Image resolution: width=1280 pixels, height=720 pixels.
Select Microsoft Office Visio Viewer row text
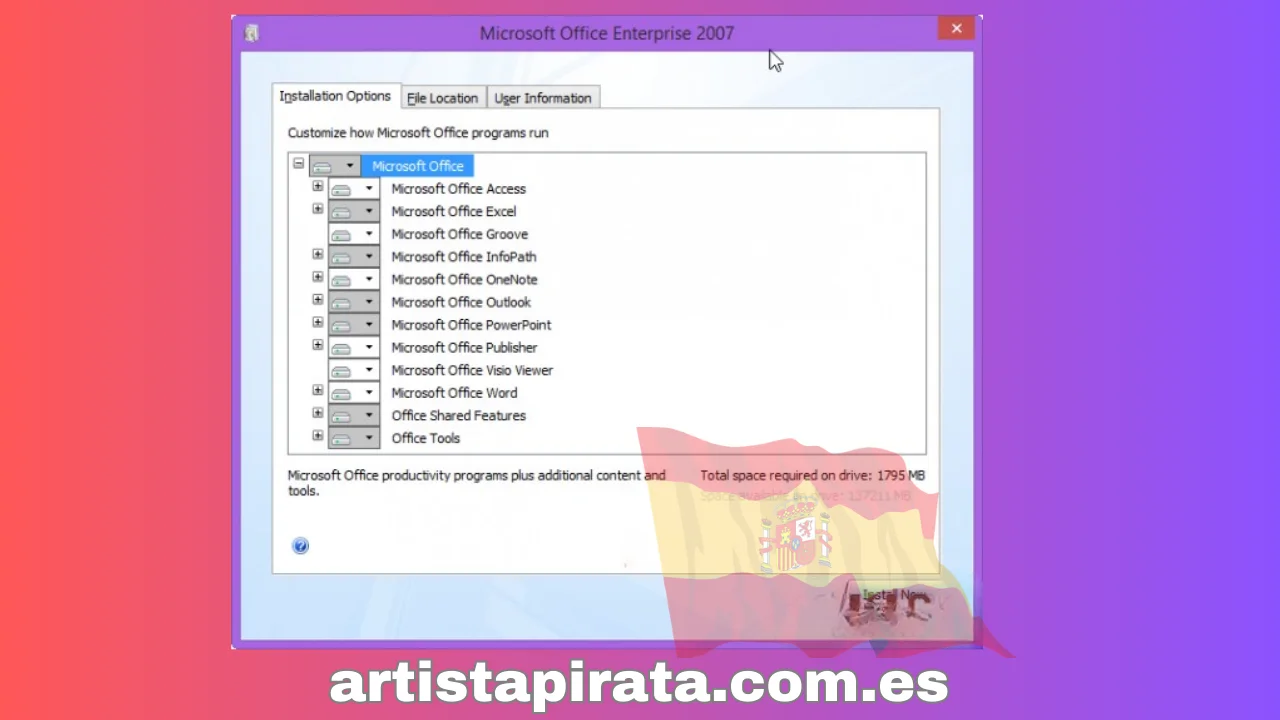(472, 370)
